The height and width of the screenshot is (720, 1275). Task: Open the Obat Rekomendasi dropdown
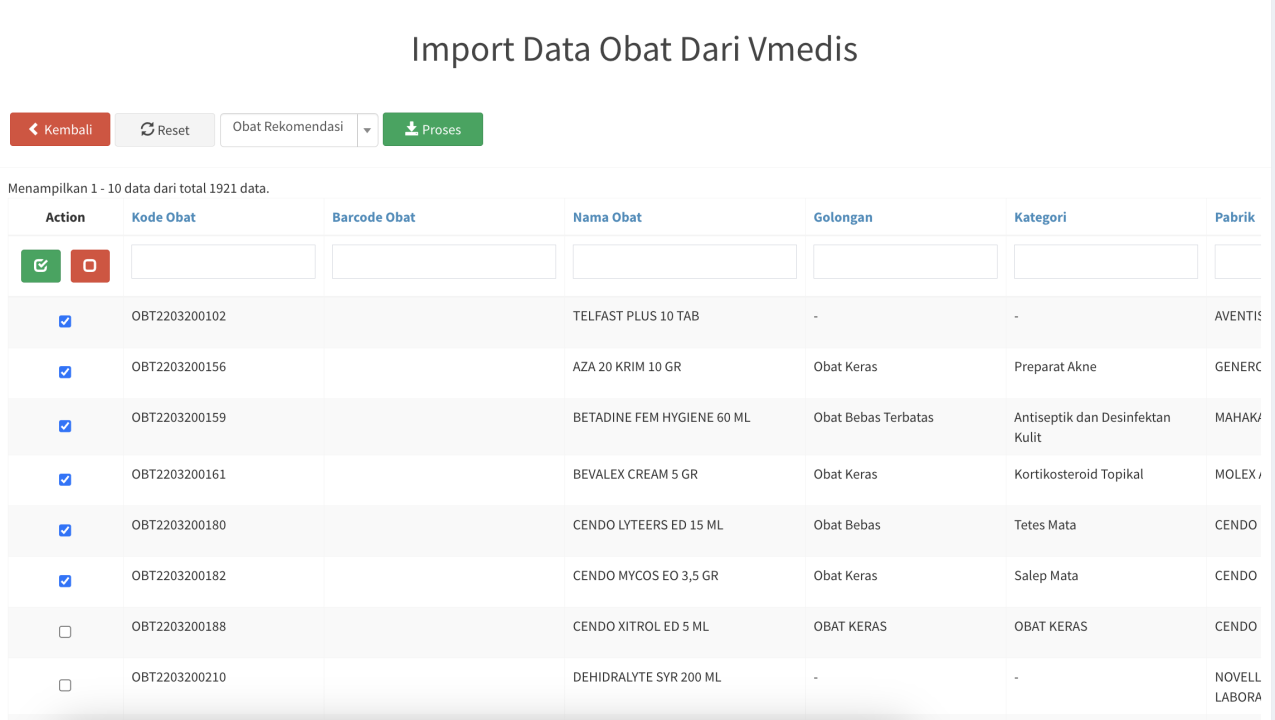[x=288, y=129]
